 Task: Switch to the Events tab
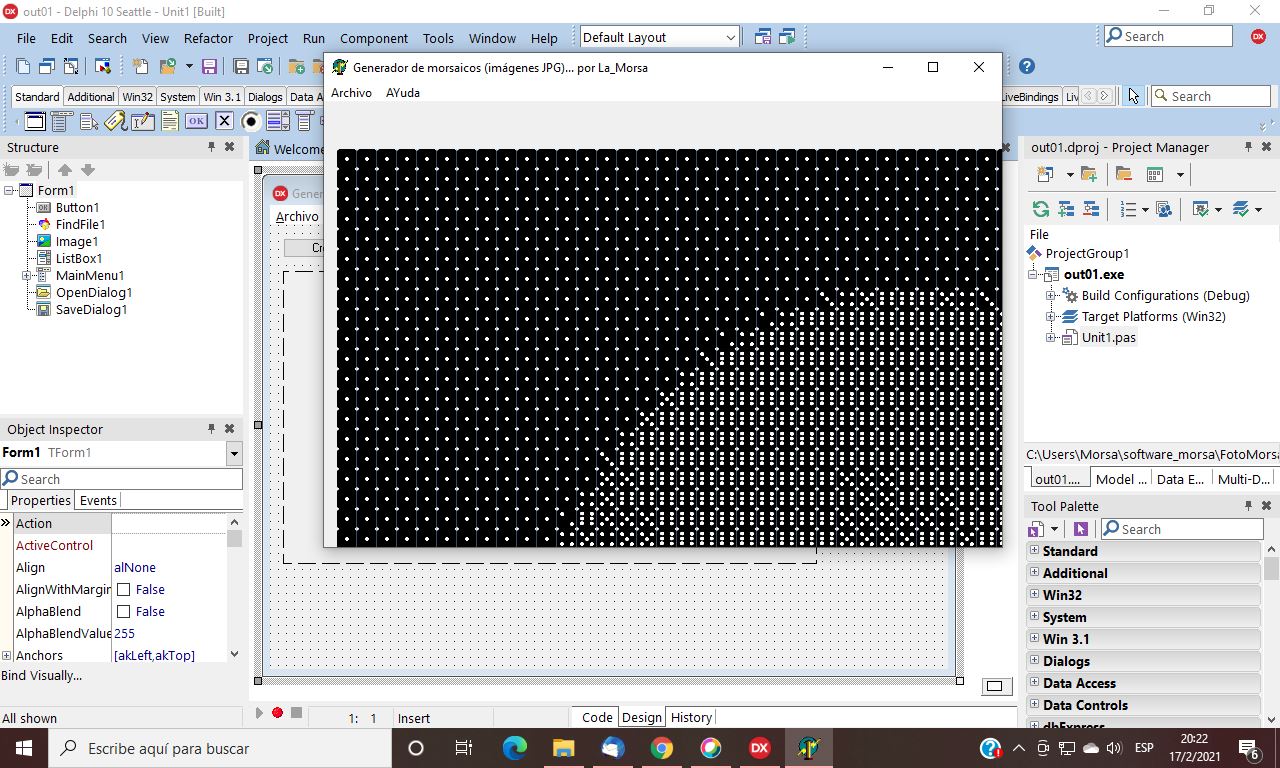tap(98, 501)
